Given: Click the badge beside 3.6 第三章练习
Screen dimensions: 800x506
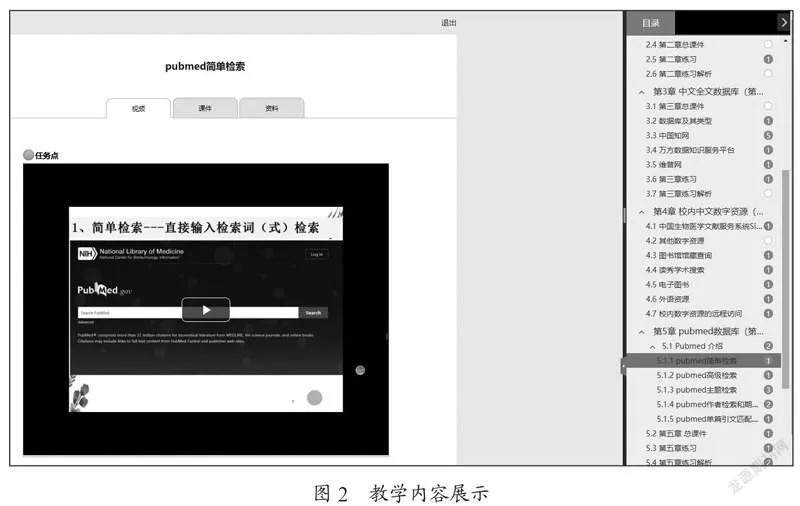Looking at the screenshot, I should 768,179.
